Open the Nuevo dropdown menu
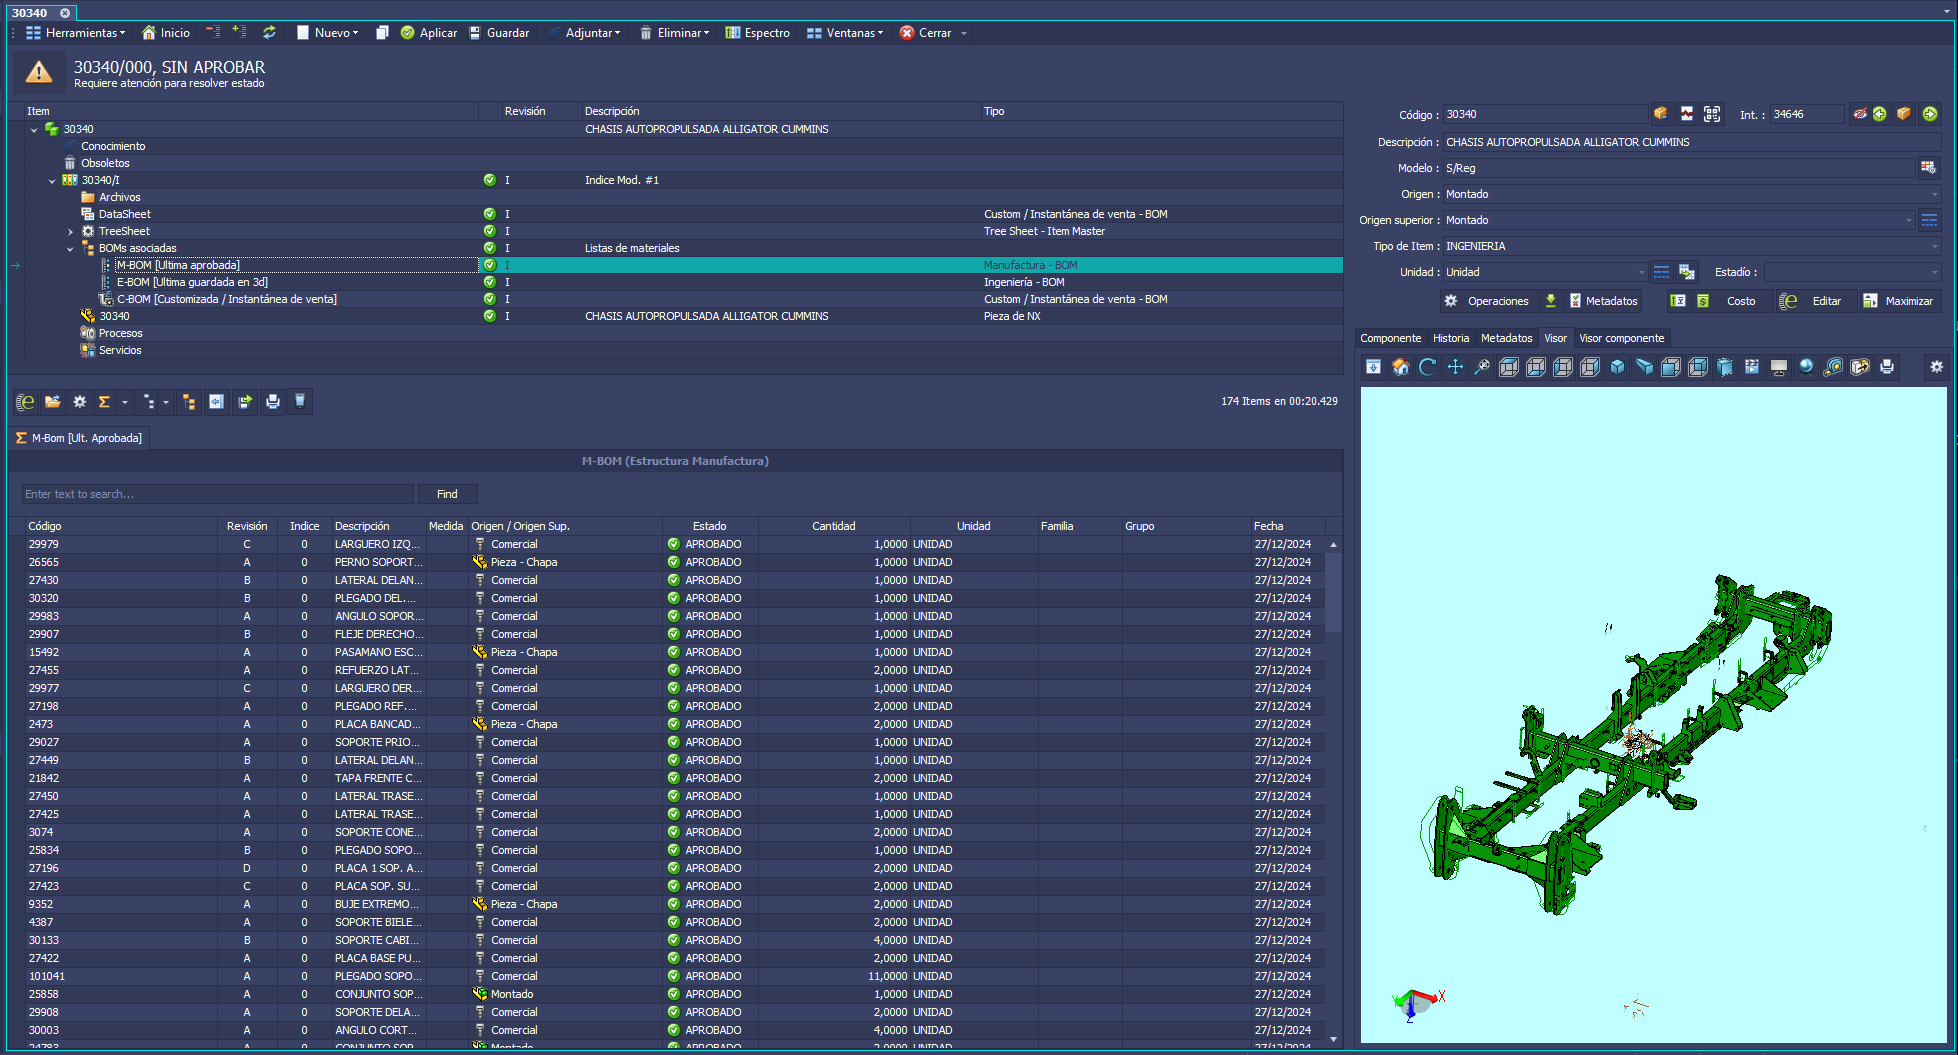The image size is (1958, 1055). point(327,33)
